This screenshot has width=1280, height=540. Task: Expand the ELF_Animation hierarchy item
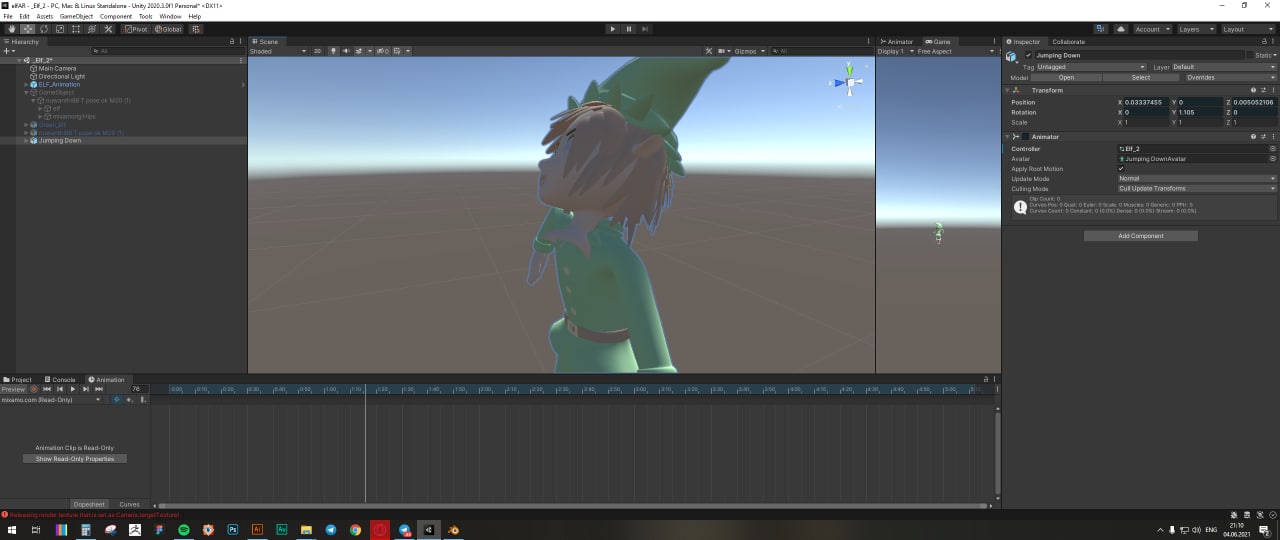(26, 85)
